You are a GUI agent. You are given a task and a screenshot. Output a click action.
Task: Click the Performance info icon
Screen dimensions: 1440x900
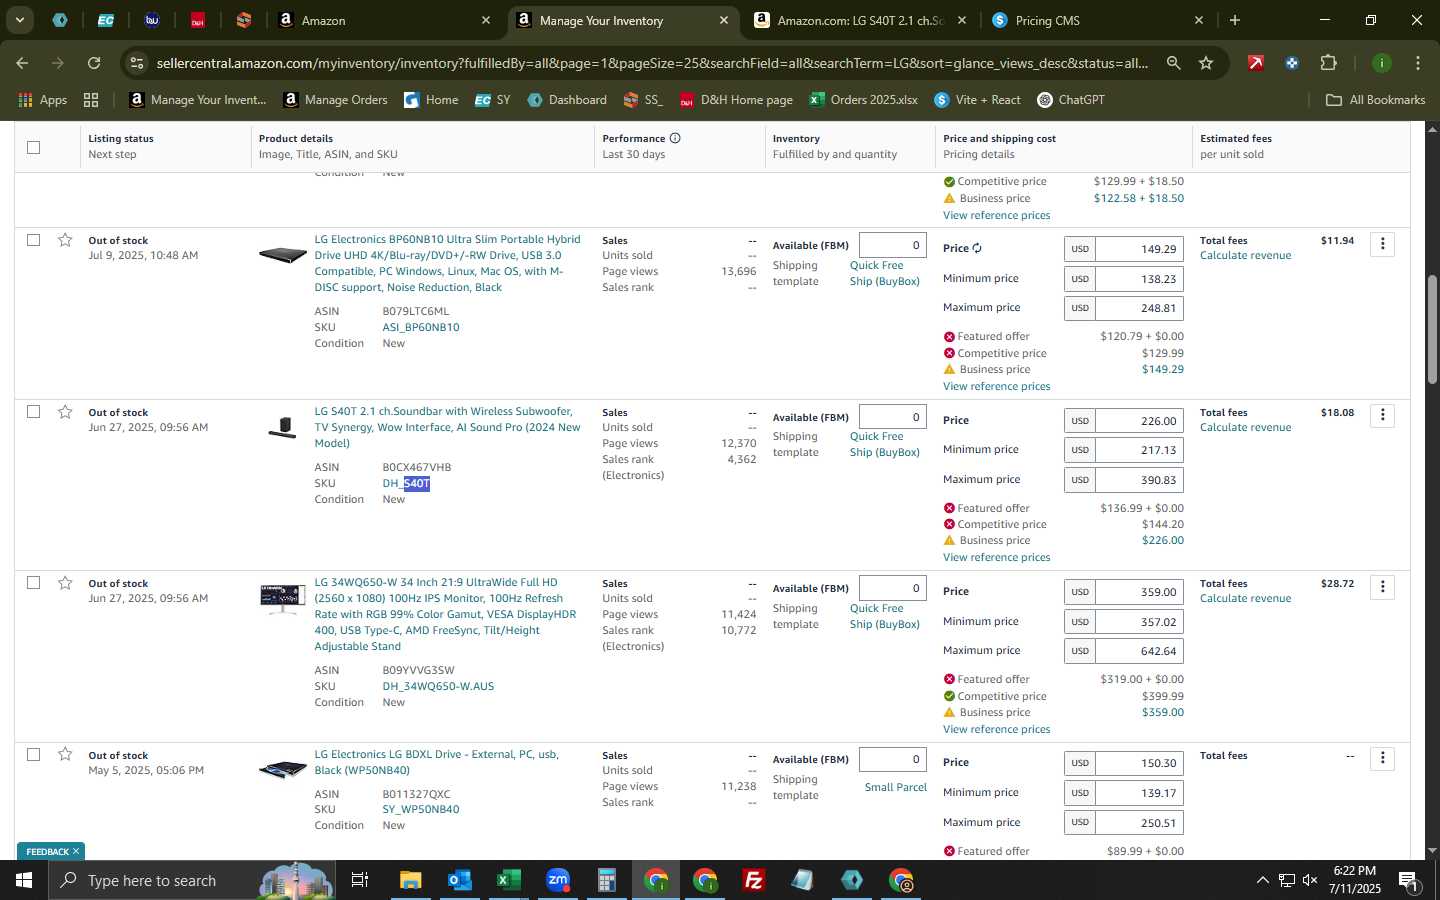675,138
